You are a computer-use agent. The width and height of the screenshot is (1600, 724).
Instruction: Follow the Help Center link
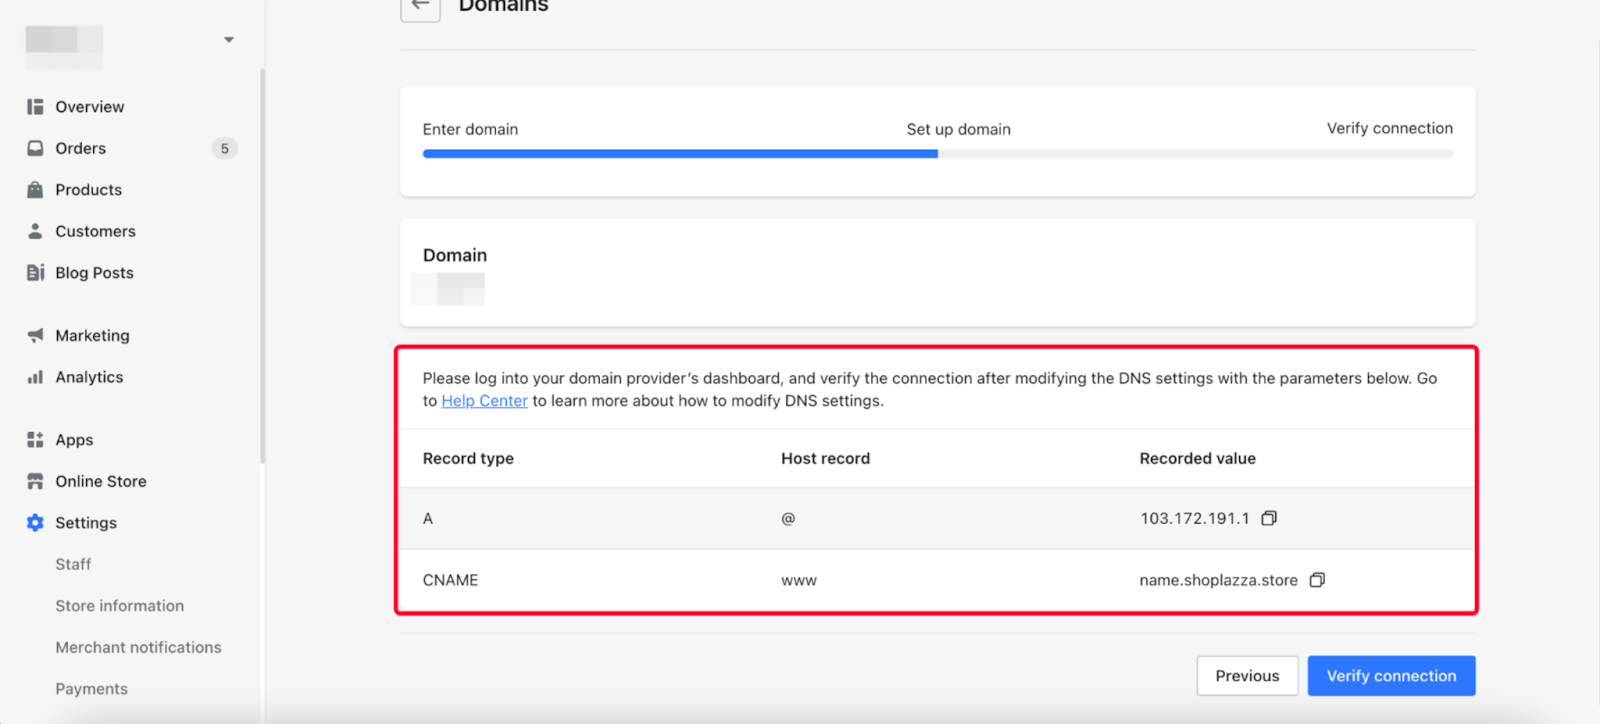tap(484, 401)
